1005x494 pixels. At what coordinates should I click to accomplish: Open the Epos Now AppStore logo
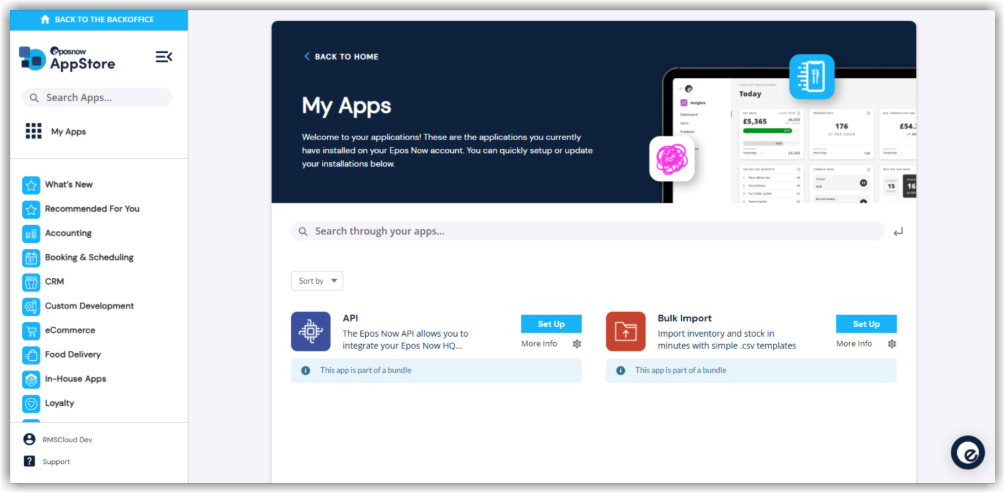(67, 58)
